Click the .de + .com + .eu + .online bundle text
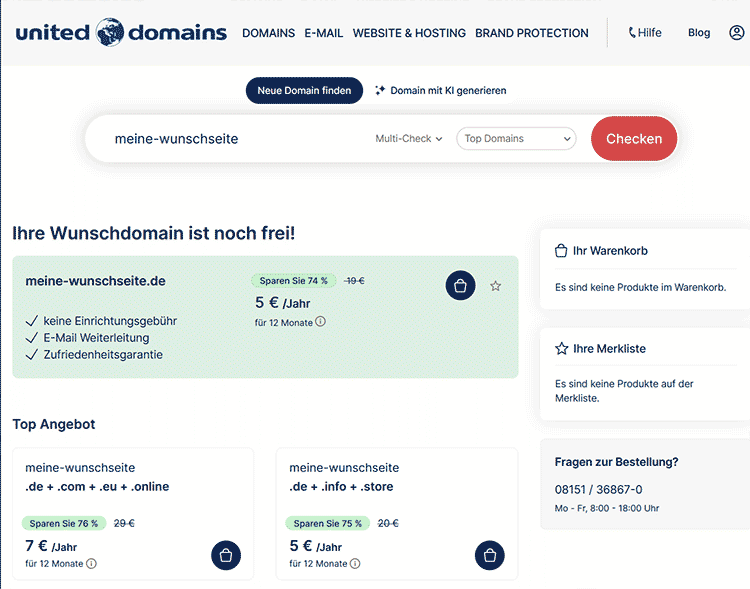750x589 pixels. (97, 487)
